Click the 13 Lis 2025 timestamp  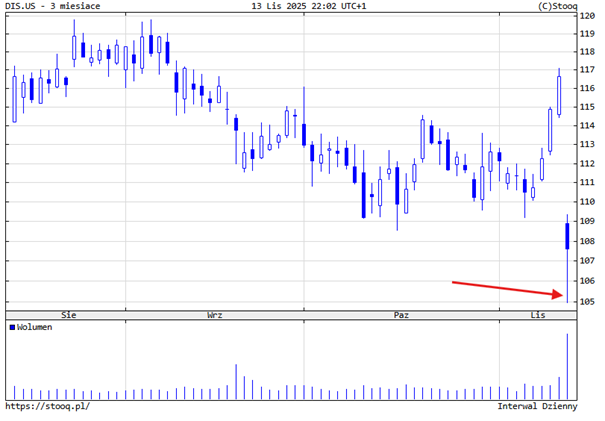[307, 6]
